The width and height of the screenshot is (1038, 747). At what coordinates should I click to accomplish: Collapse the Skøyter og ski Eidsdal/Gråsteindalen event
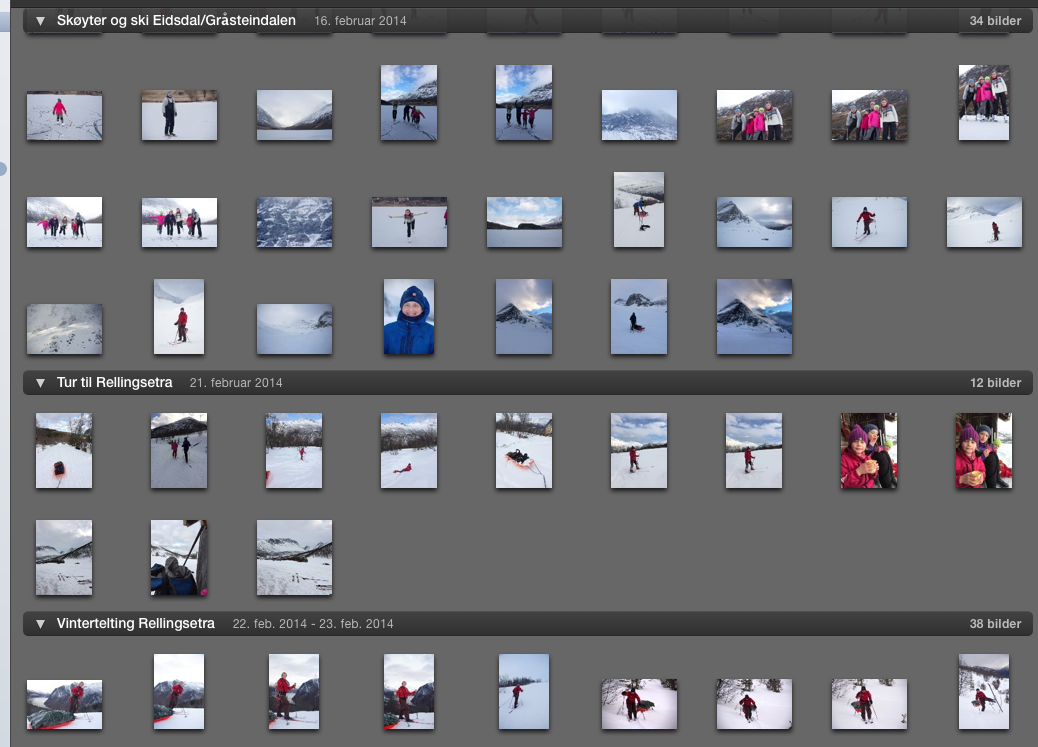[x=41, y=21]
